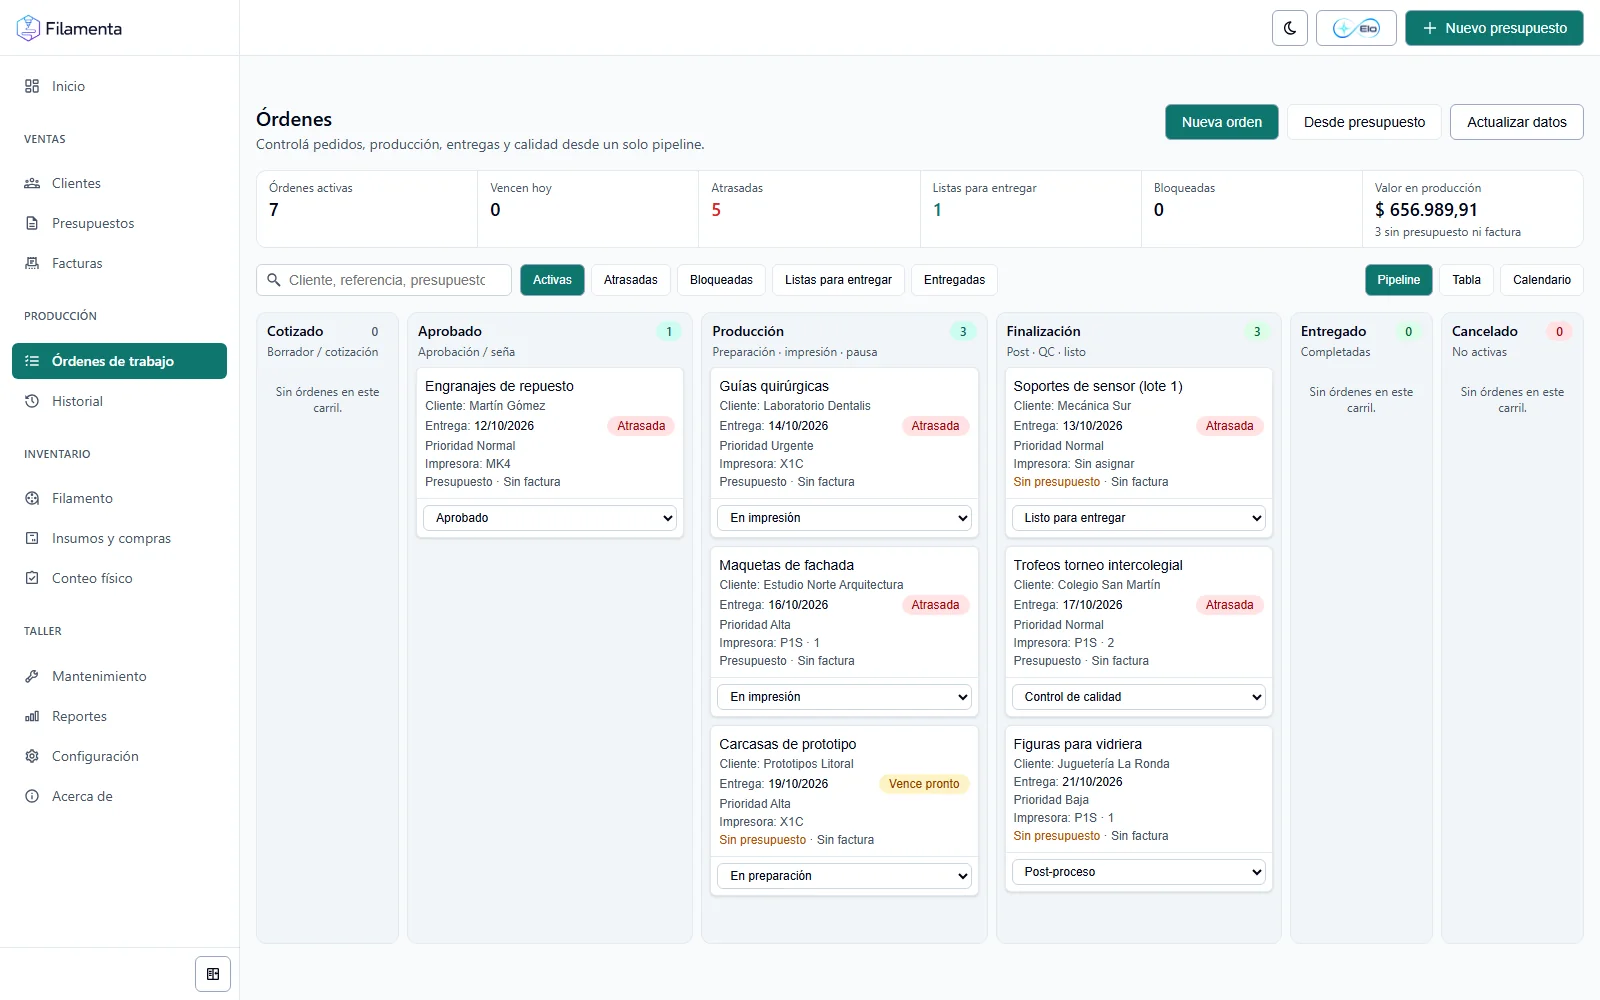Click the Atrasadas count of 5
Viewport: 1600px width, 1000px height.
coord(716,210)
